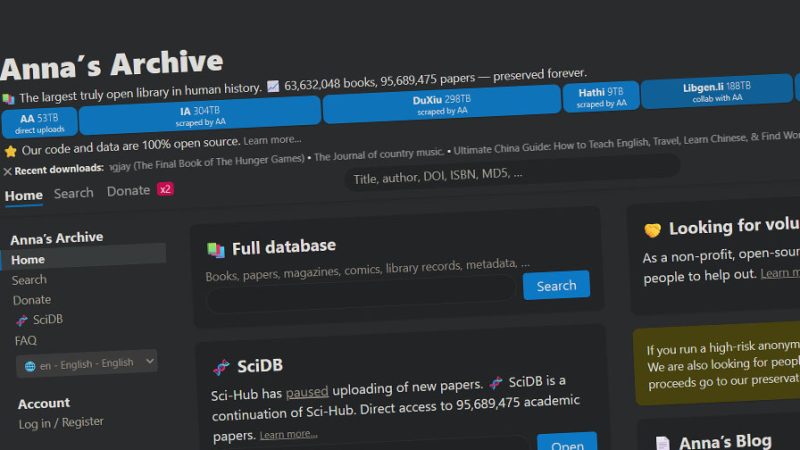Open SciDB from the sidebar
This screenshot has height=450, width=800.
click(47, 320)
